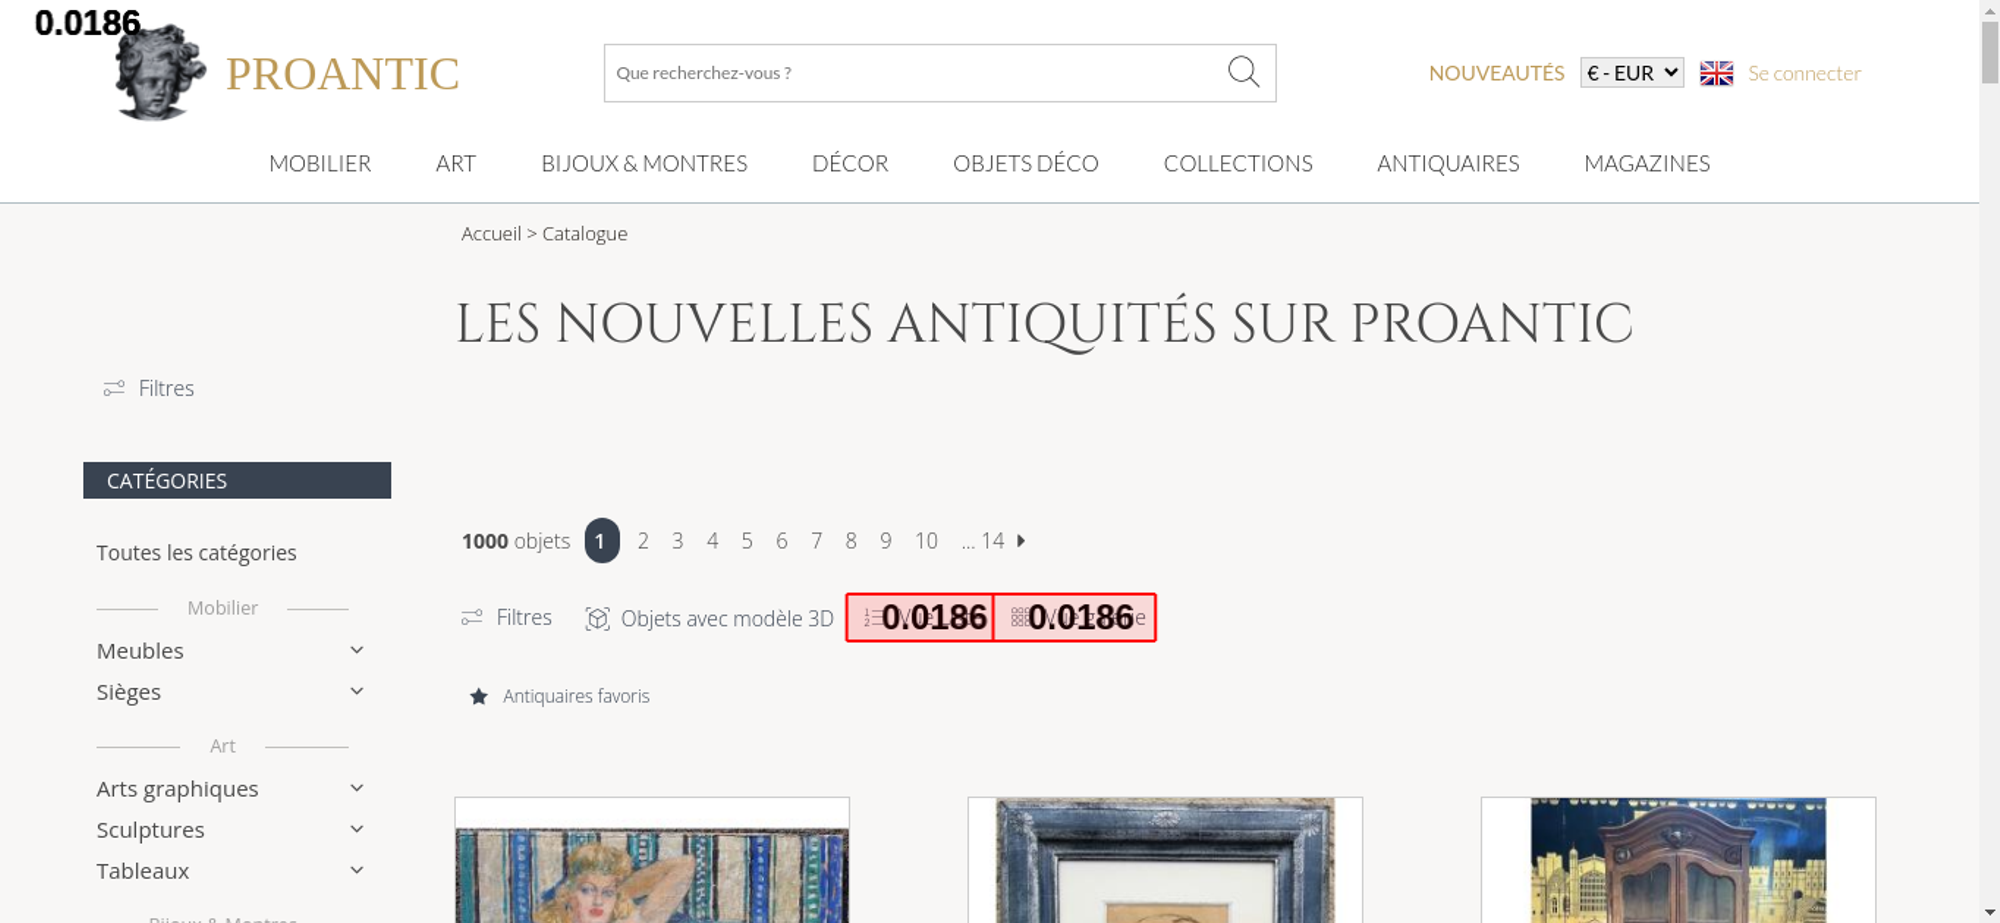Screen dimensions: 2000x923
Task: Show objects with 3D model
Action: pos(709,618)
